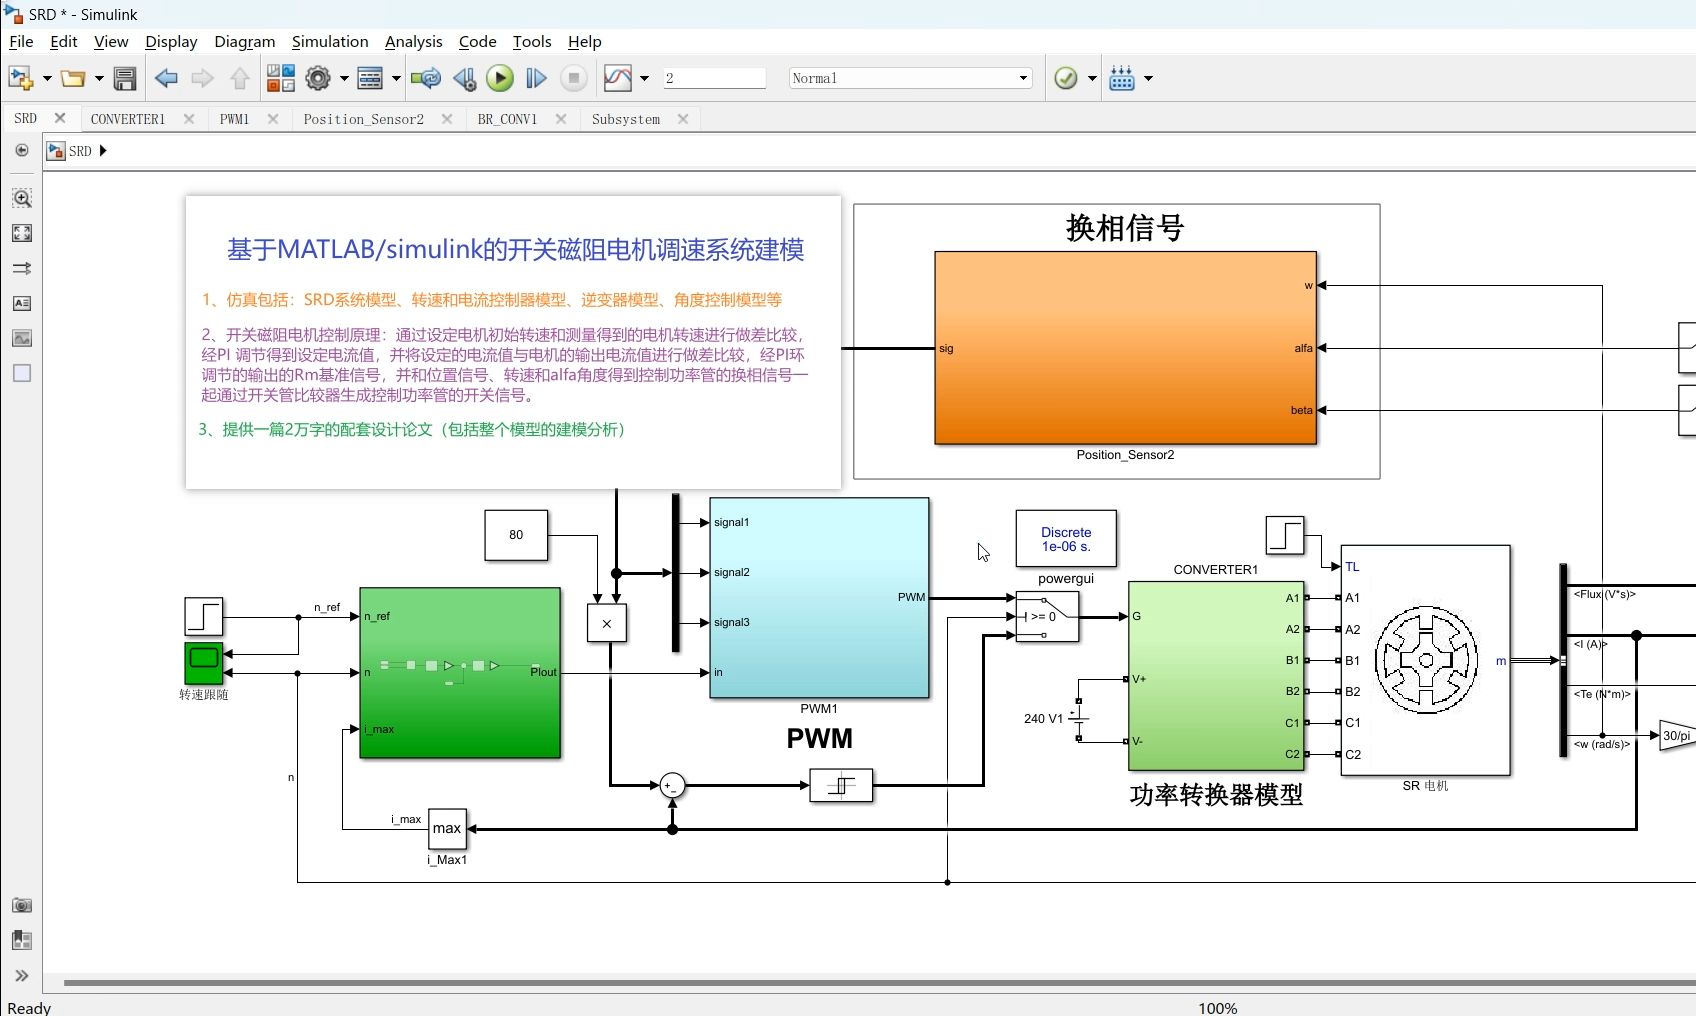Edit the simulation stop time field

pos(714,78)
